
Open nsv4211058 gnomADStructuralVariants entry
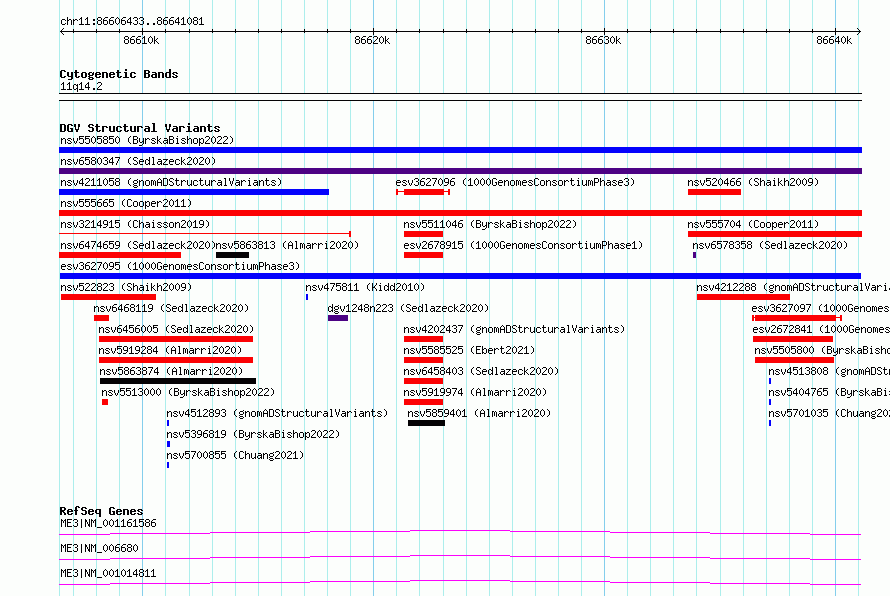(171, 182)
